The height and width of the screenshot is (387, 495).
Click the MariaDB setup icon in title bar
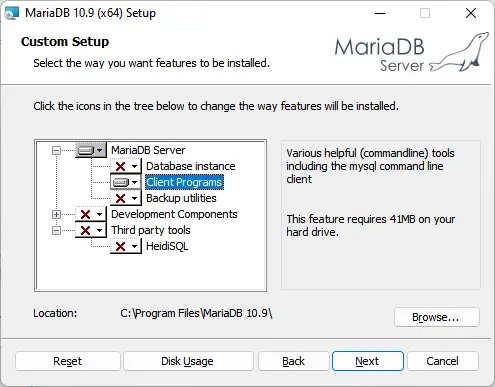tap(12, 13)
